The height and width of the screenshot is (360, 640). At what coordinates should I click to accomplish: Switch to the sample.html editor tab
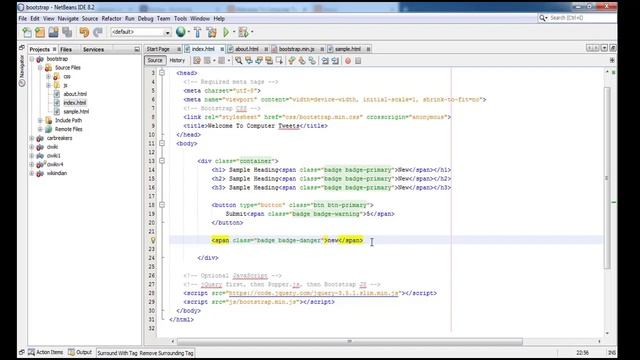348,49
